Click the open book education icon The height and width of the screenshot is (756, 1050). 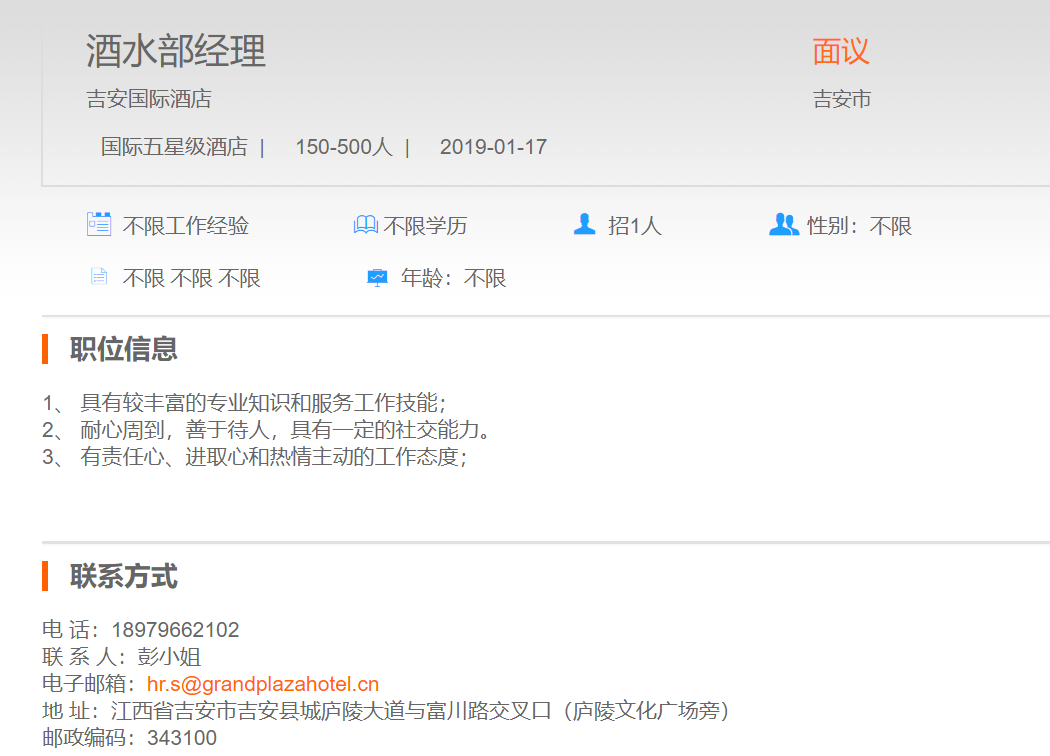365,225
